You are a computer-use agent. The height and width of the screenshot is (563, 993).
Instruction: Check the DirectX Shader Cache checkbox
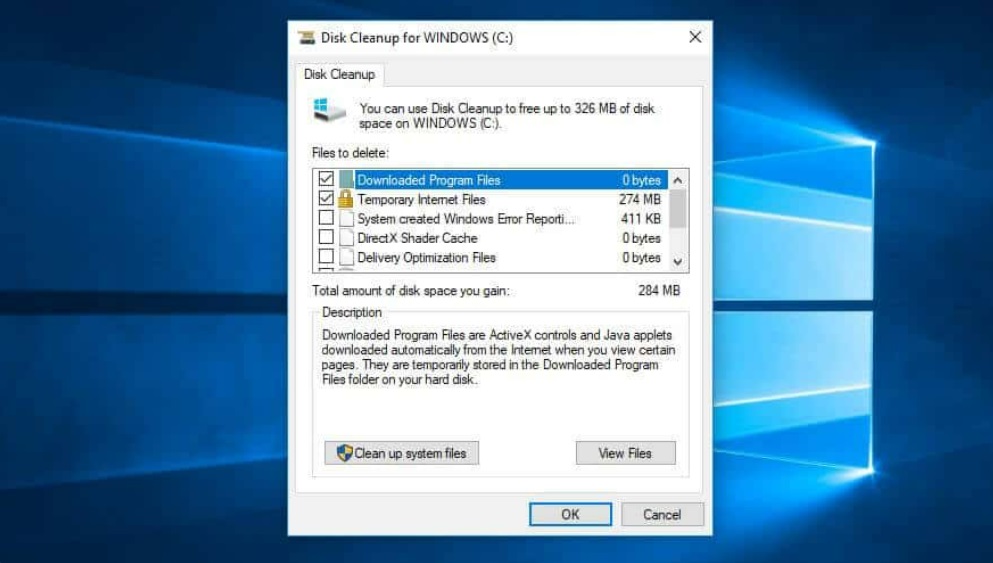click(326, 237)
